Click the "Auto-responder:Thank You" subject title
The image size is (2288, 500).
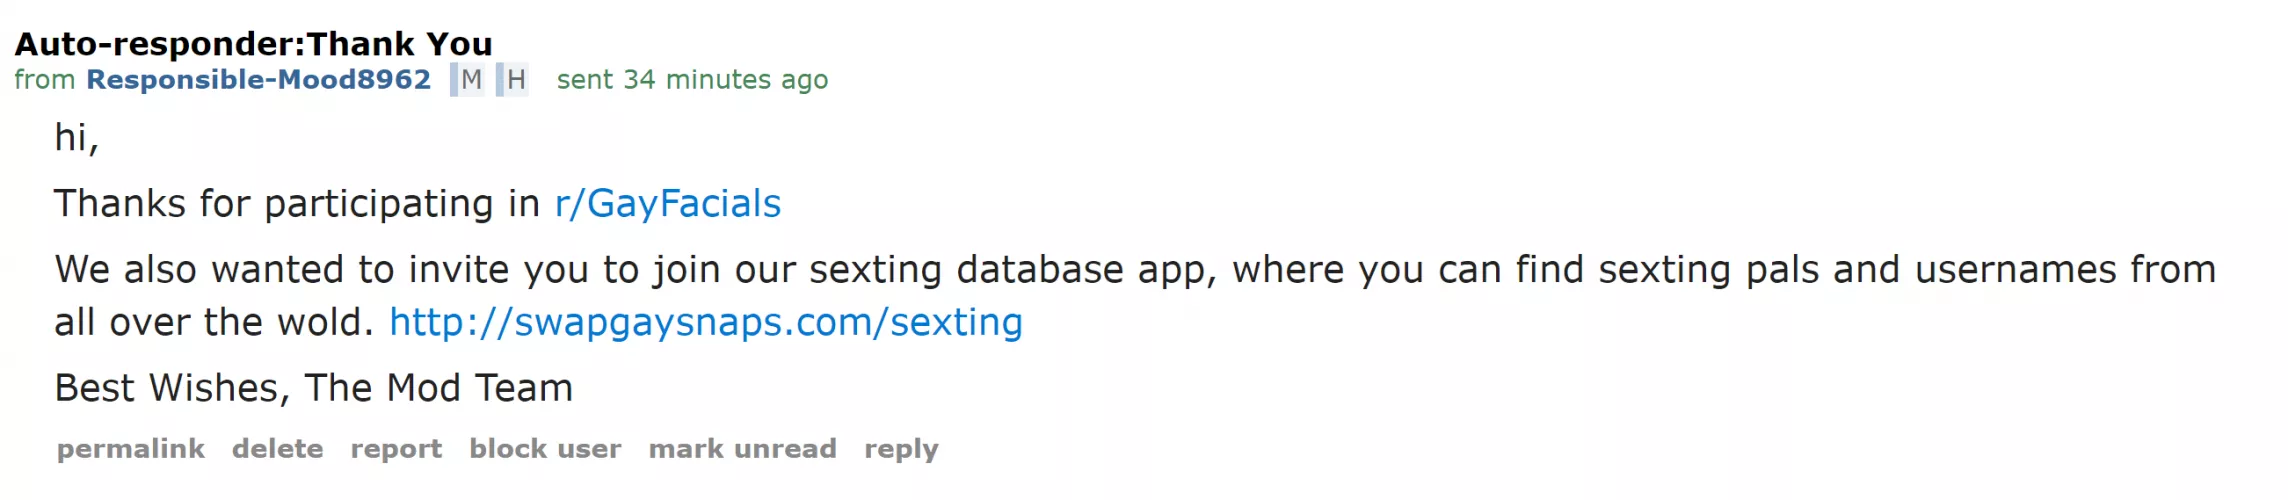253,44
